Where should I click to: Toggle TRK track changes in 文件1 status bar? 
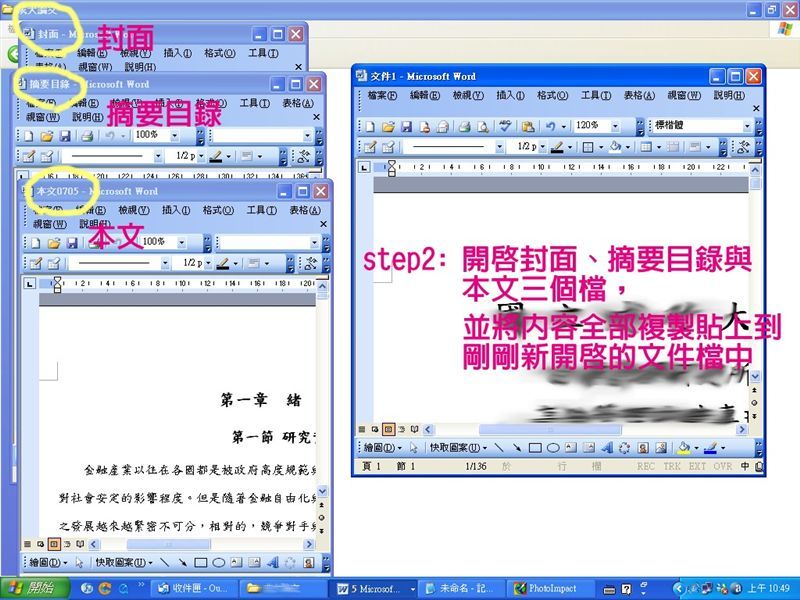[x=672, y=466]
